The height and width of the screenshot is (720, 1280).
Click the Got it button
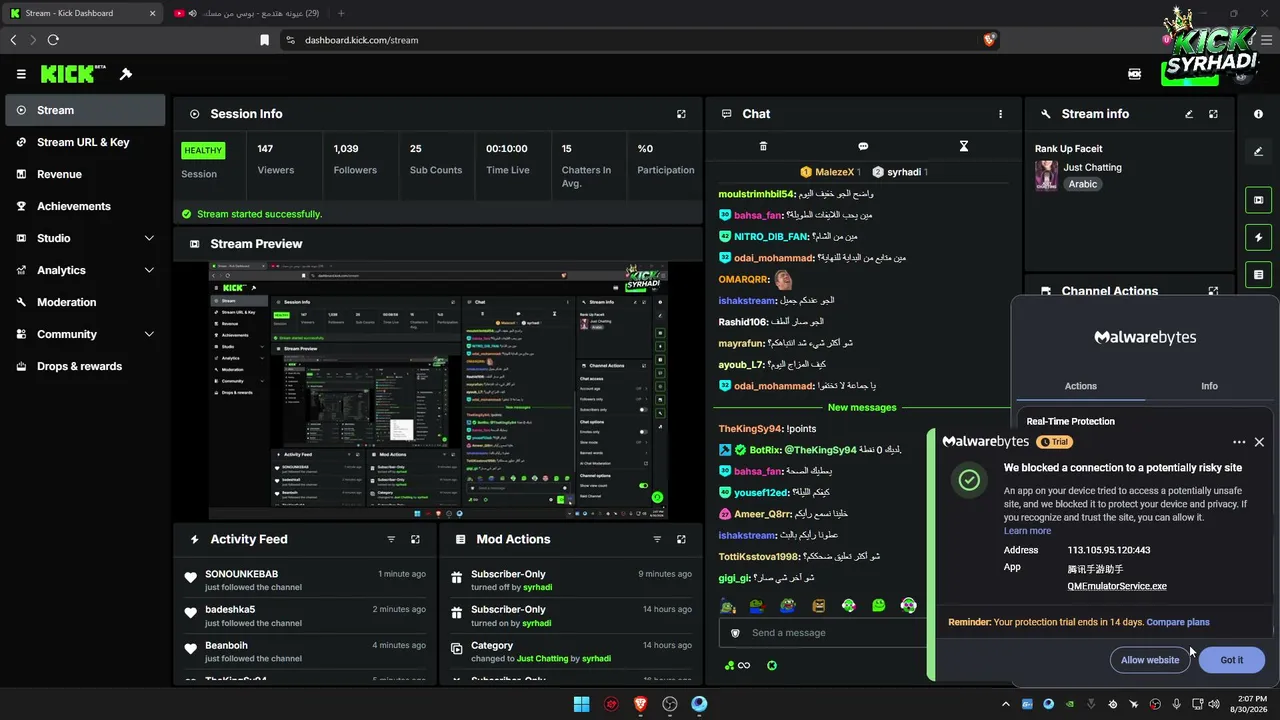point(1232,660)
